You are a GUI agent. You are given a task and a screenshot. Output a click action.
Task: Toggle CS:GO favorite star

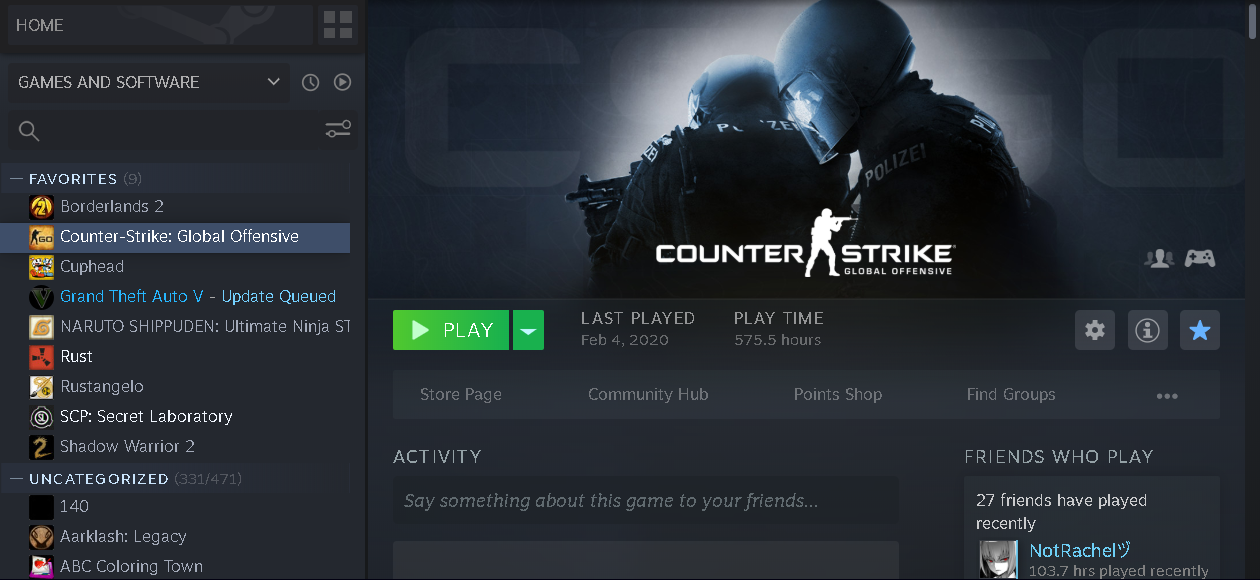pyautogui.click(x=1200, y=330)
